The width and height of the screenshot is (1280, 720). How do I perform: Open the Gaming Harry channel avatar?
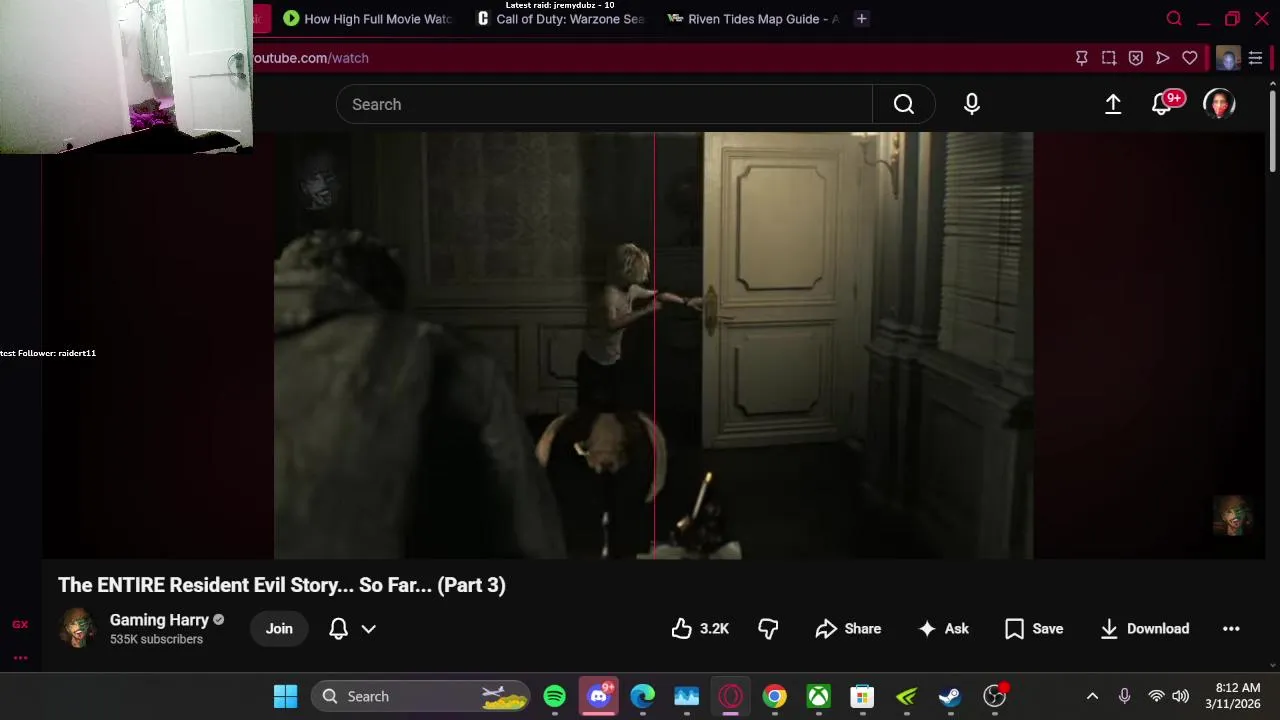78,628
